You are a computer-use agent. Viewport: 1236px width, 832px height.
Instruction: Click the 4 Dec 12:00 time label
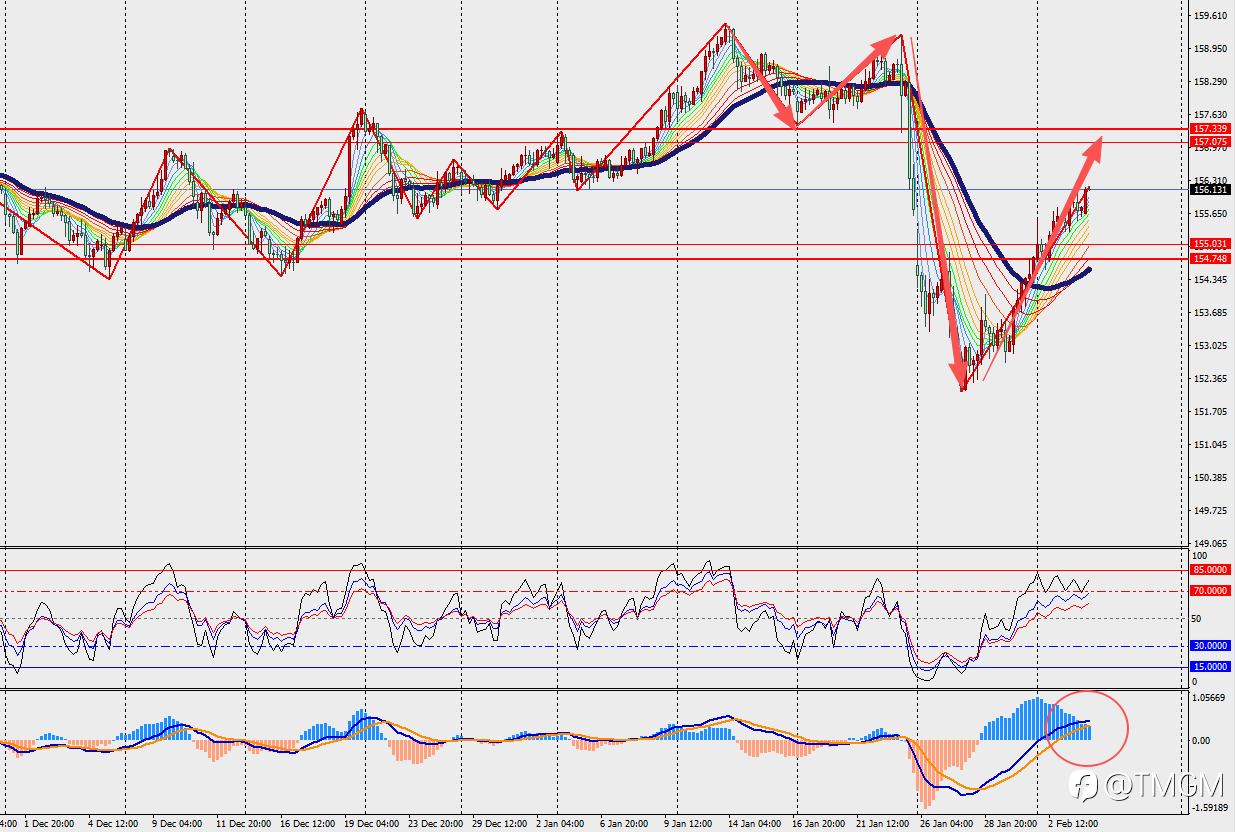coord(113,824)
